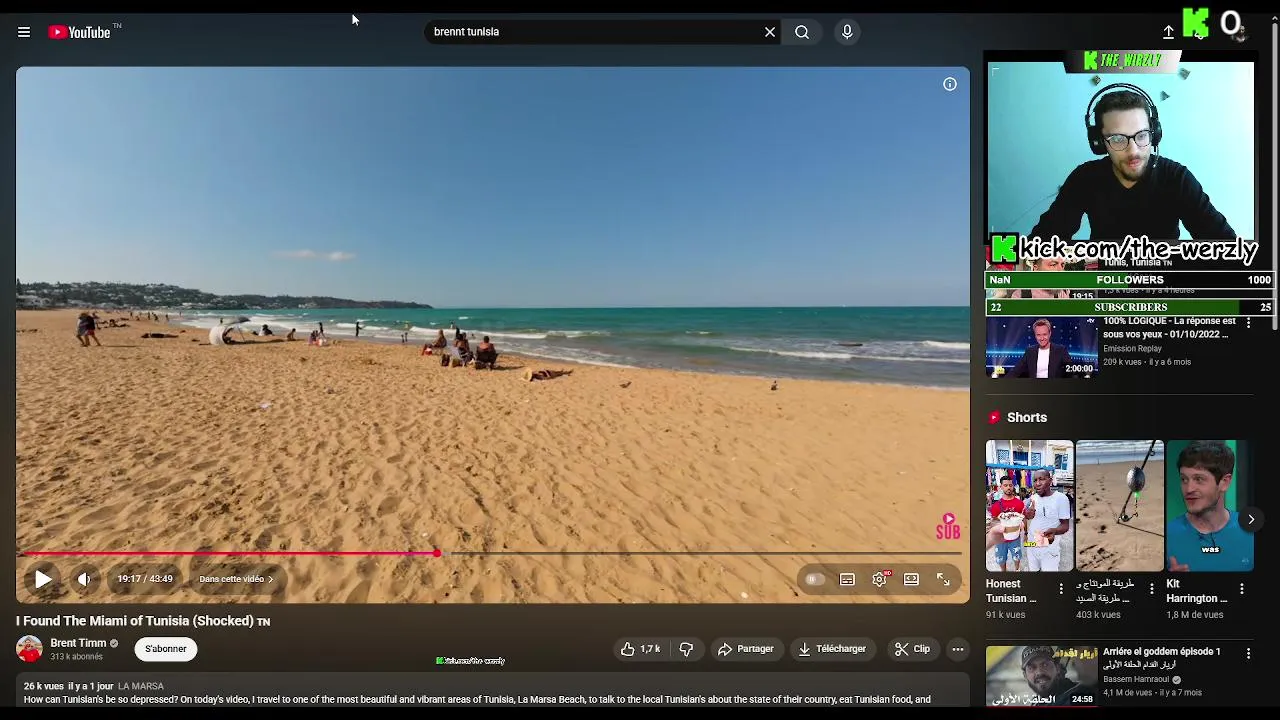Open options for 'Honest Tunisian' short
The width and height of the screenshot is (1280, 720).
click(1061, 589)
